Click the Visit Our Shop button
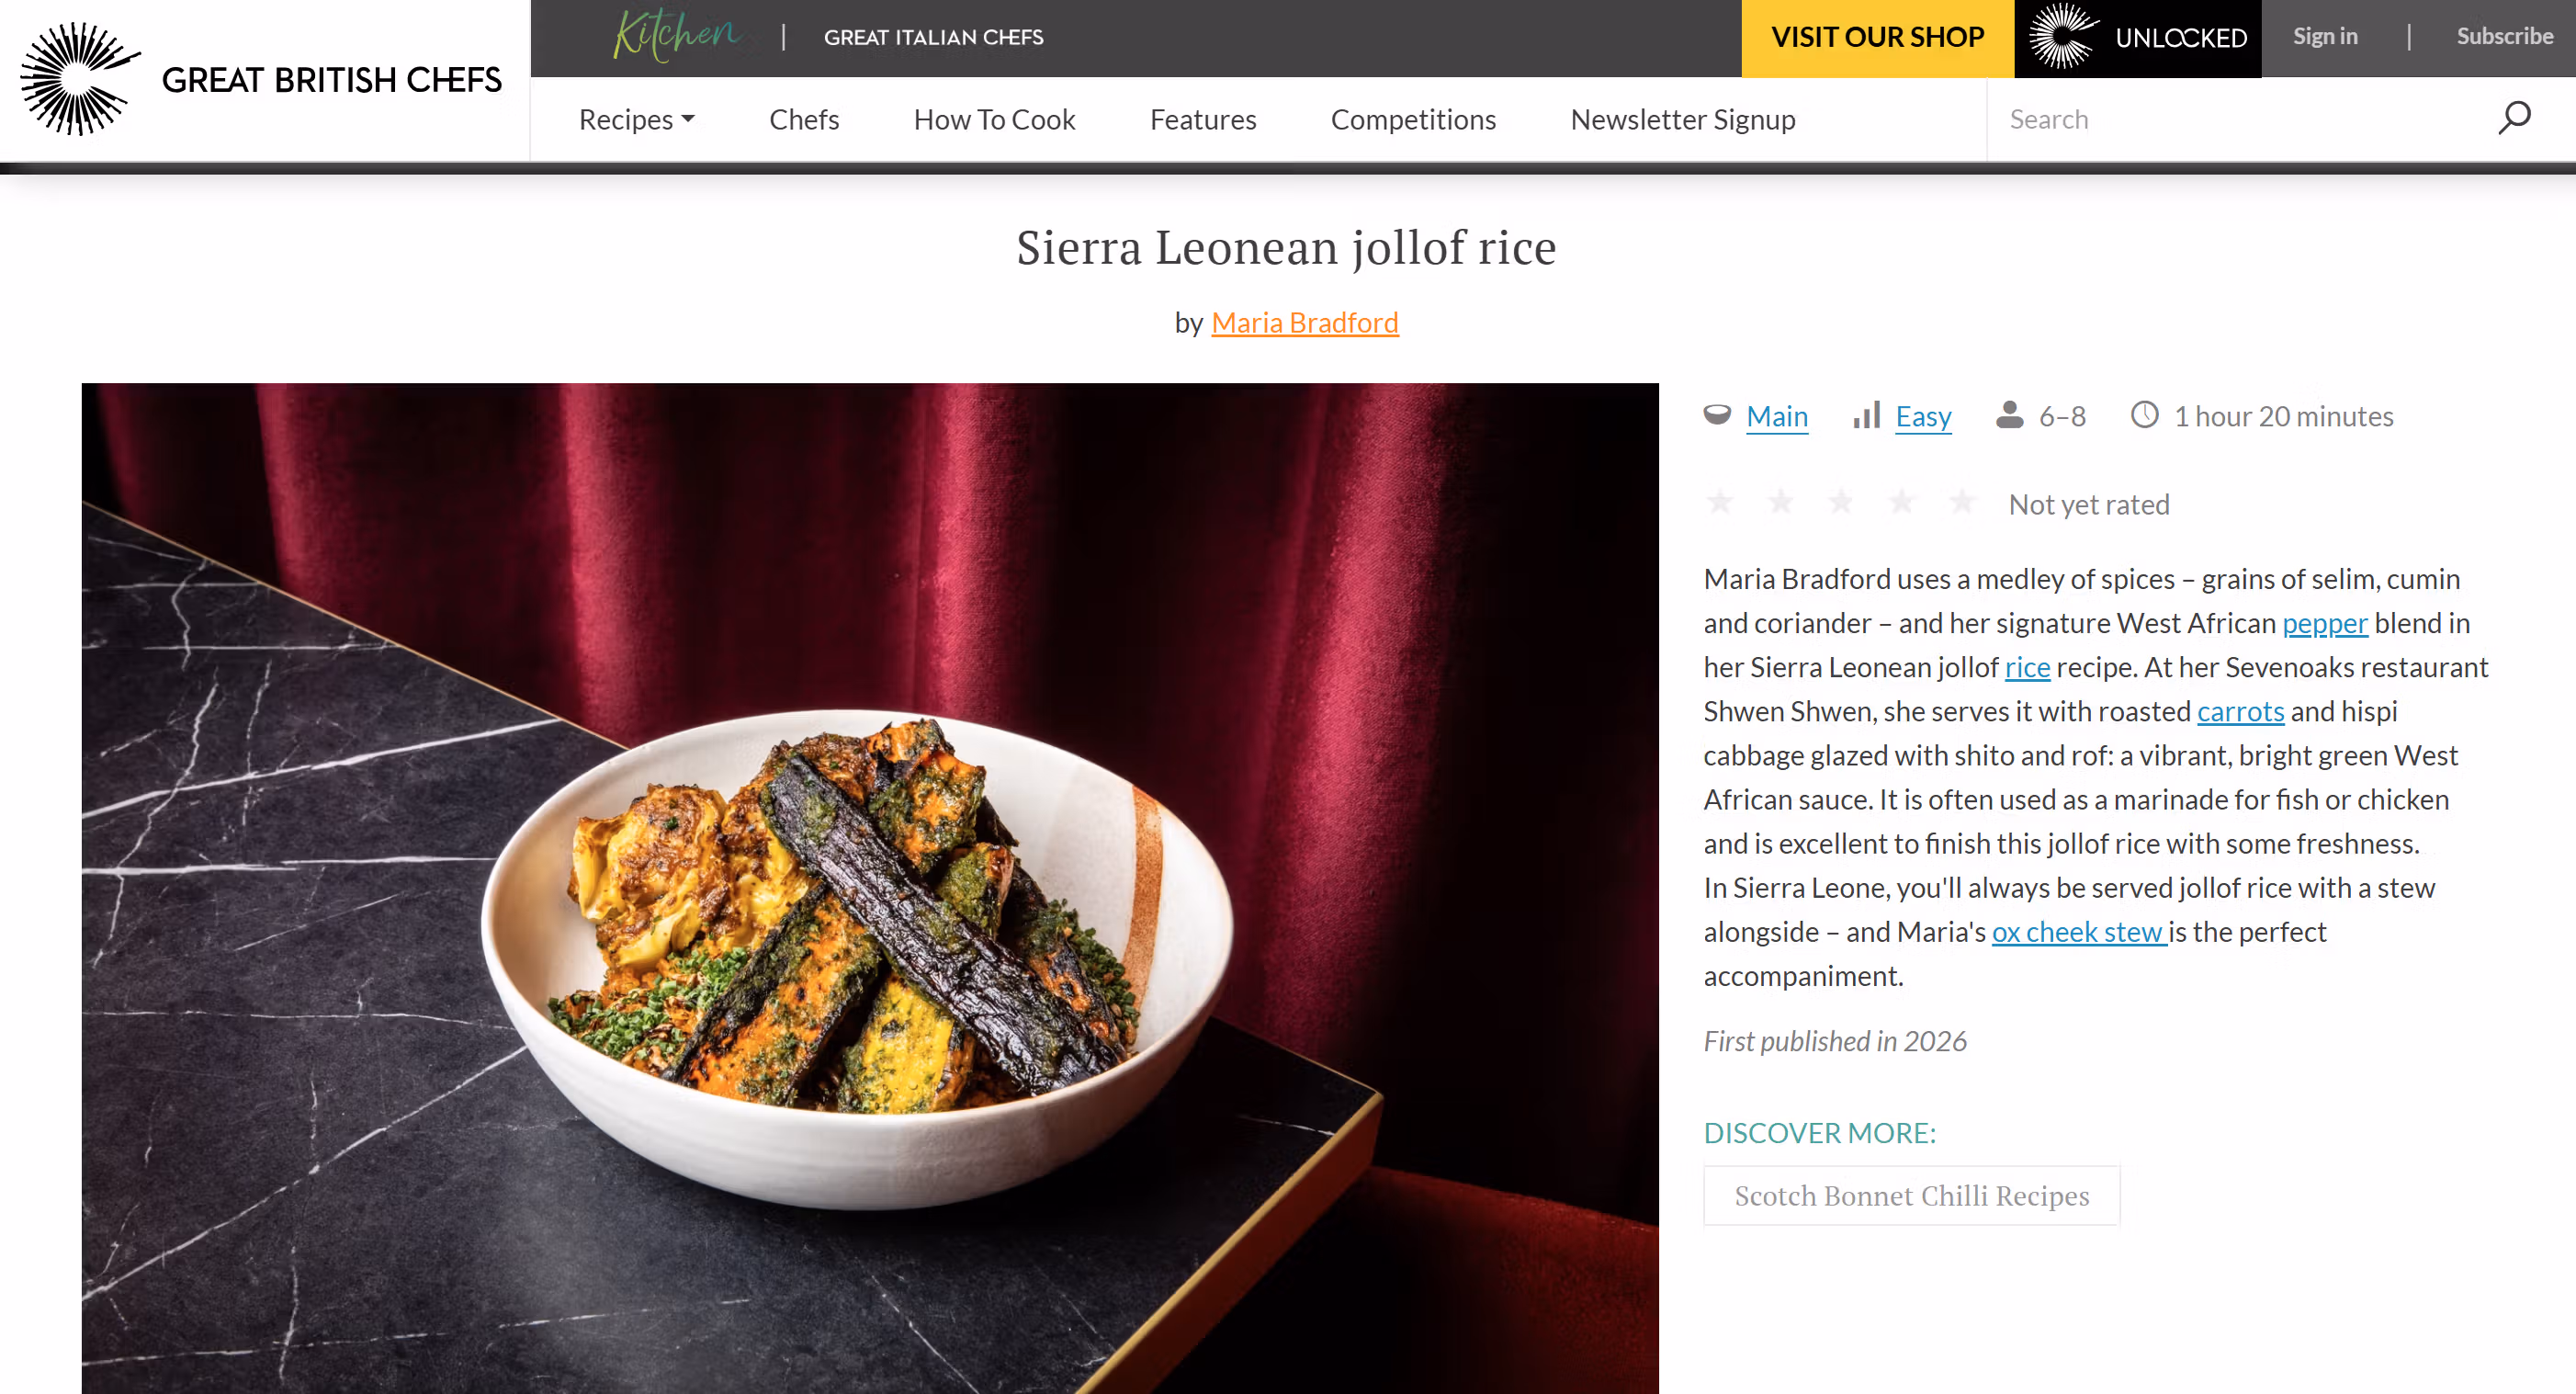Screen dimensions: 2576x1394 pos(1877,38)
